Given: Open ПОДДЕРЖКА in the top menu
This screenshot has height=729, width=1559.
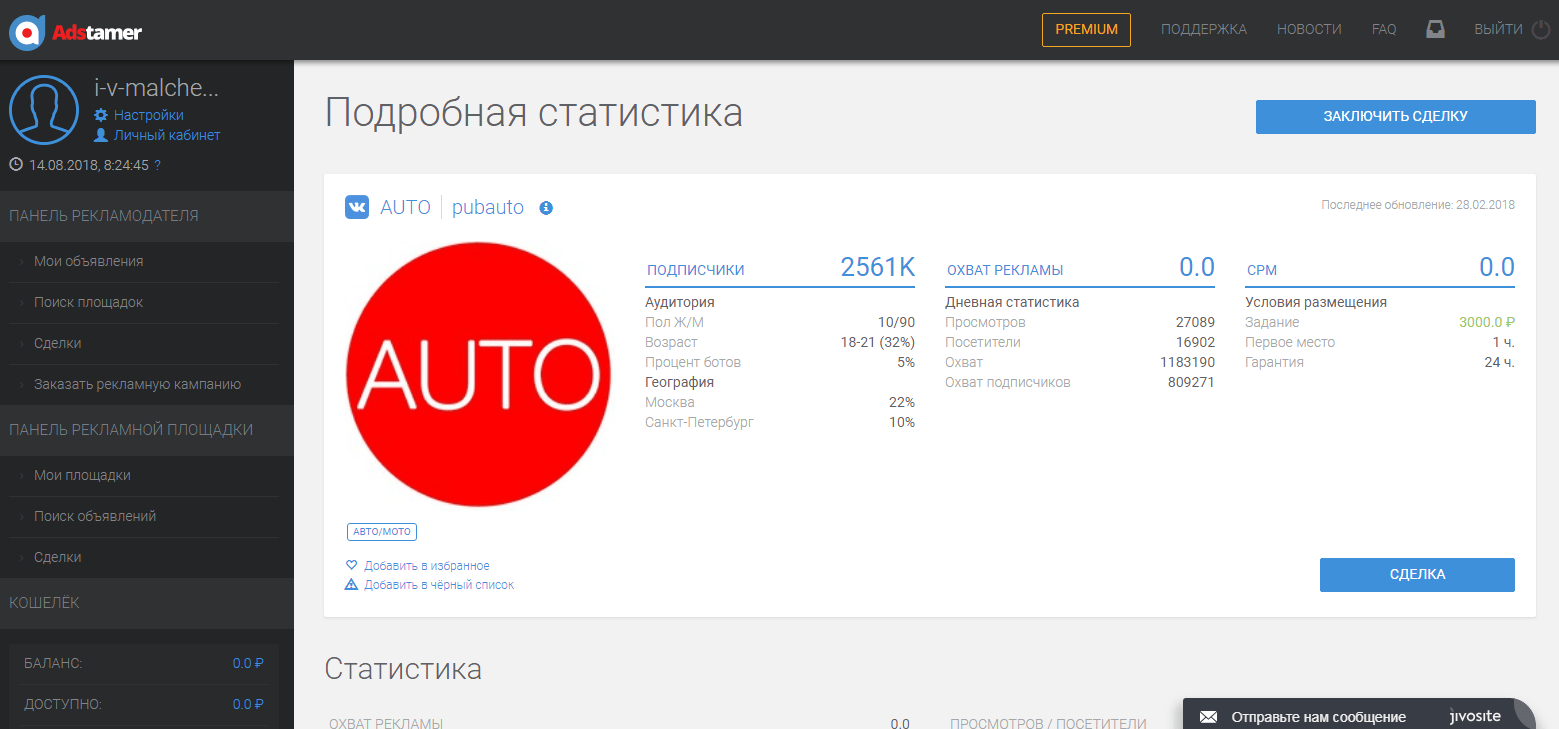Looking at the screenshot, I should point(1204,29).
